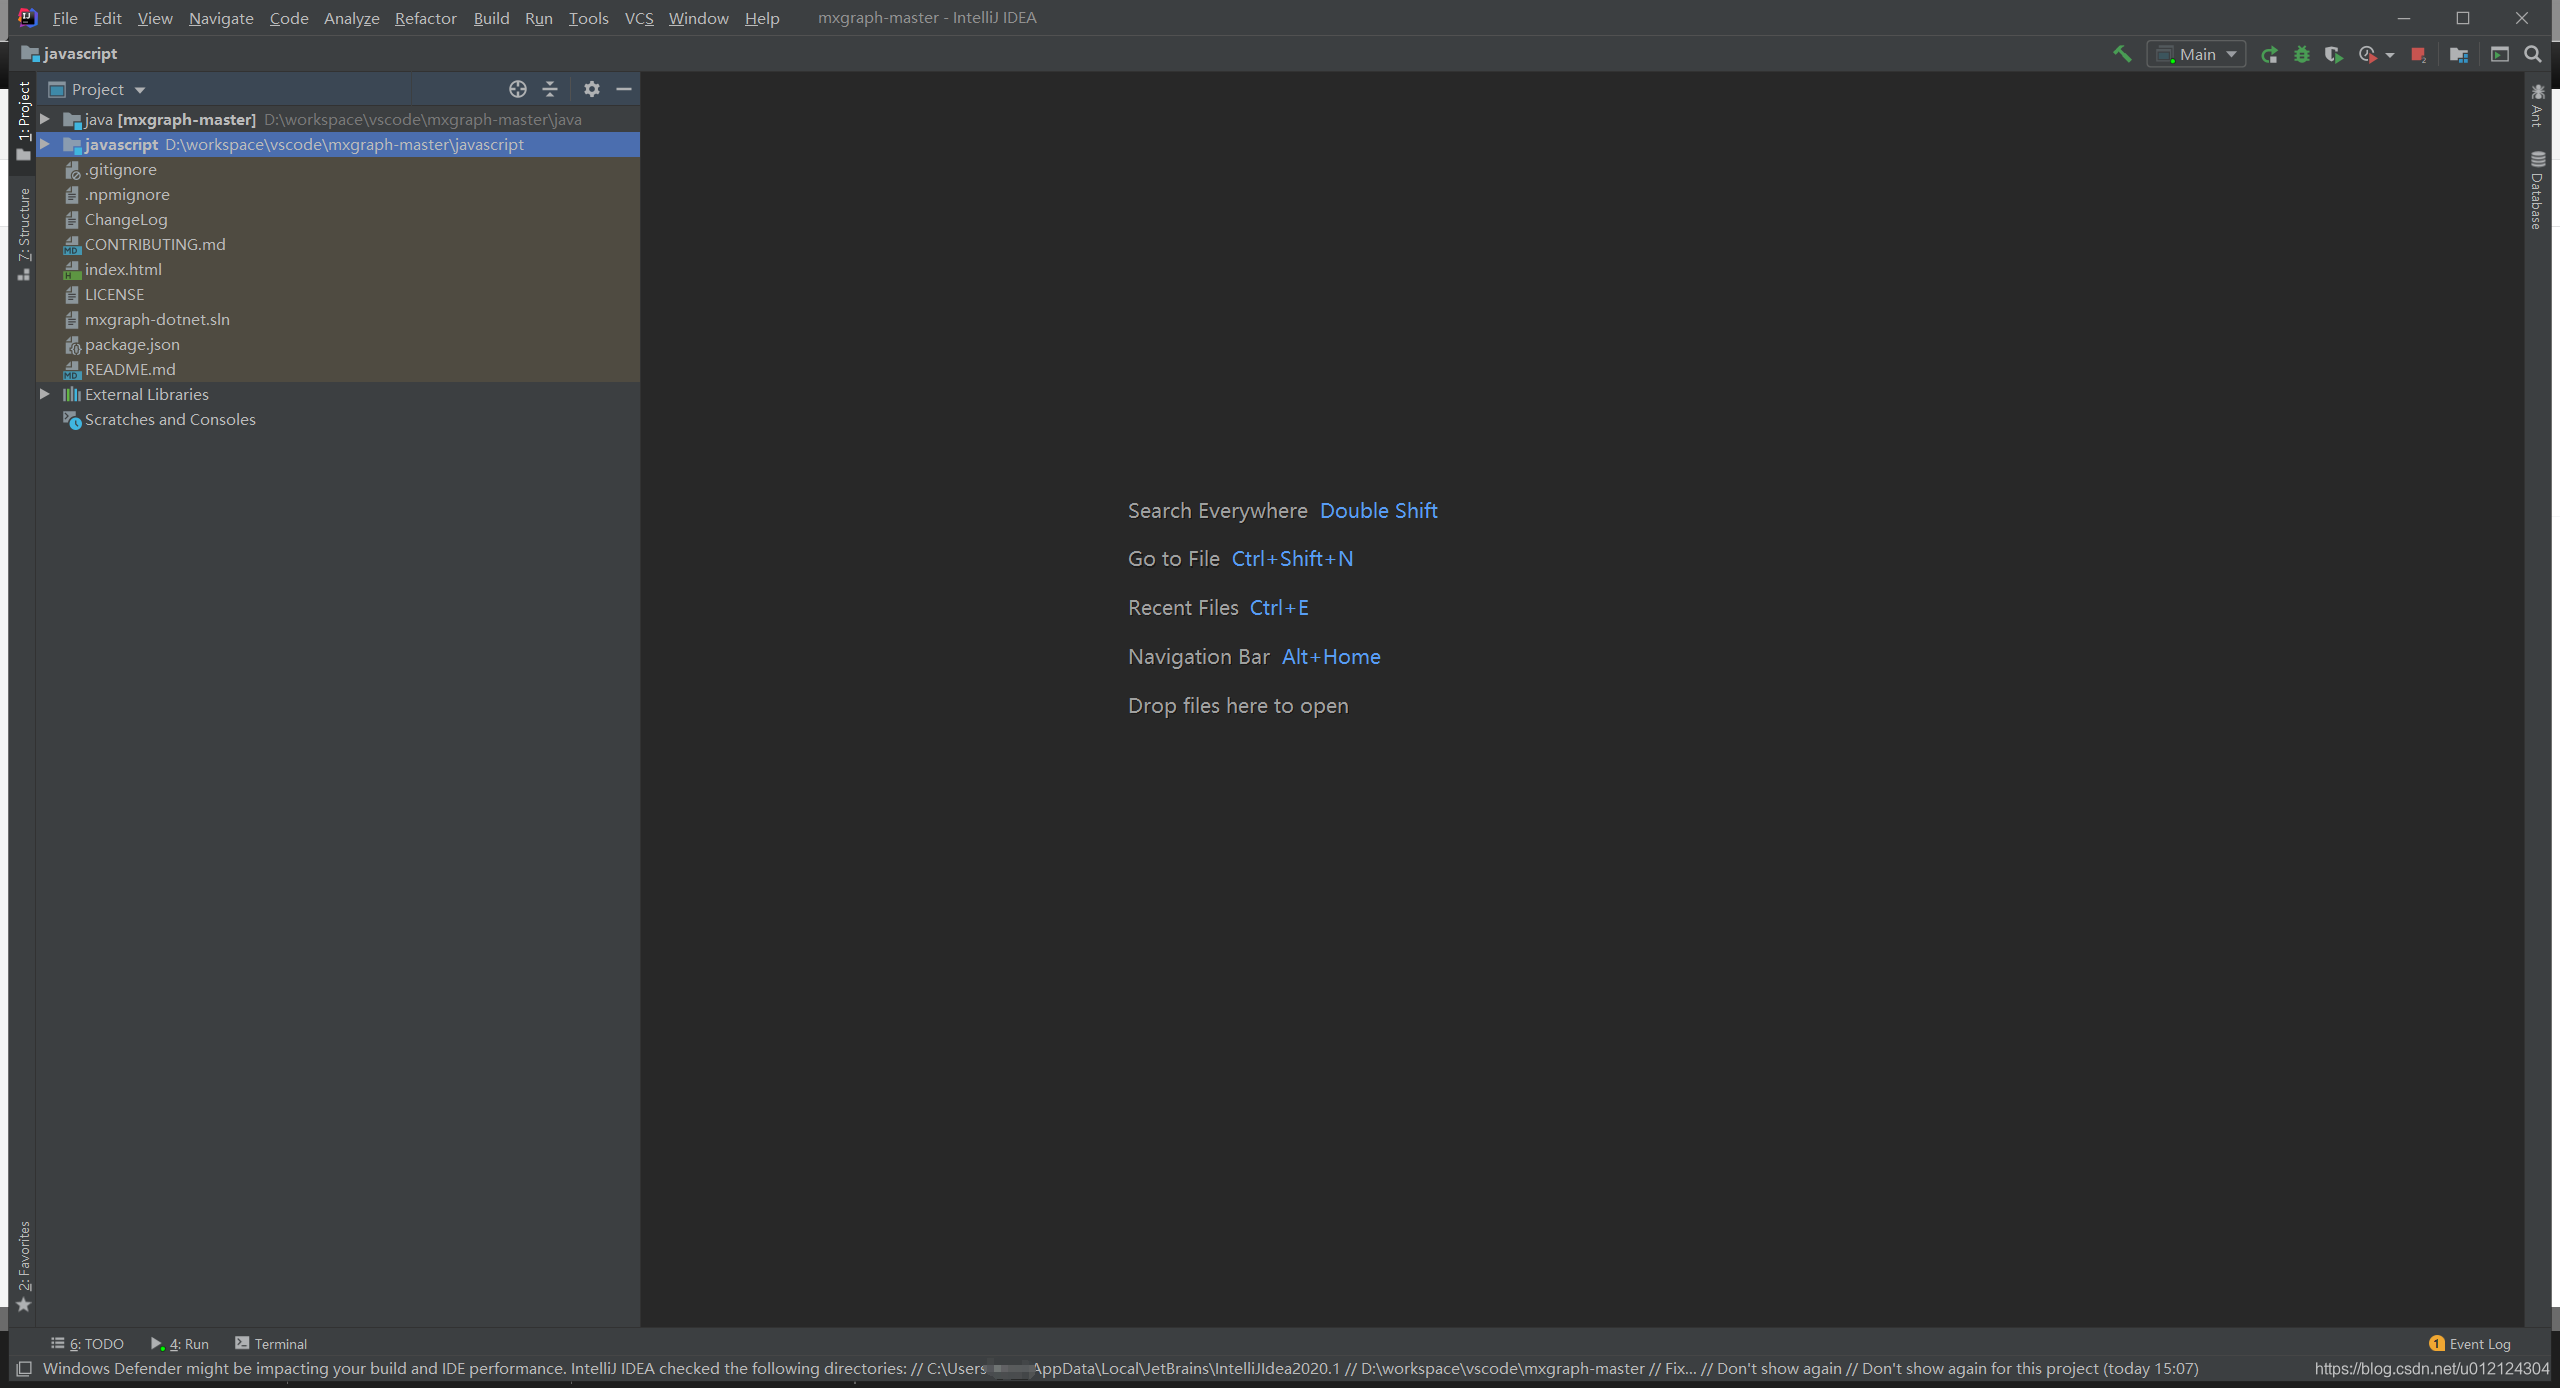Click the Search Everywhere magnifier icon
The height and width of the screenshot is (1388, 2560).
tap(2532, 55)
